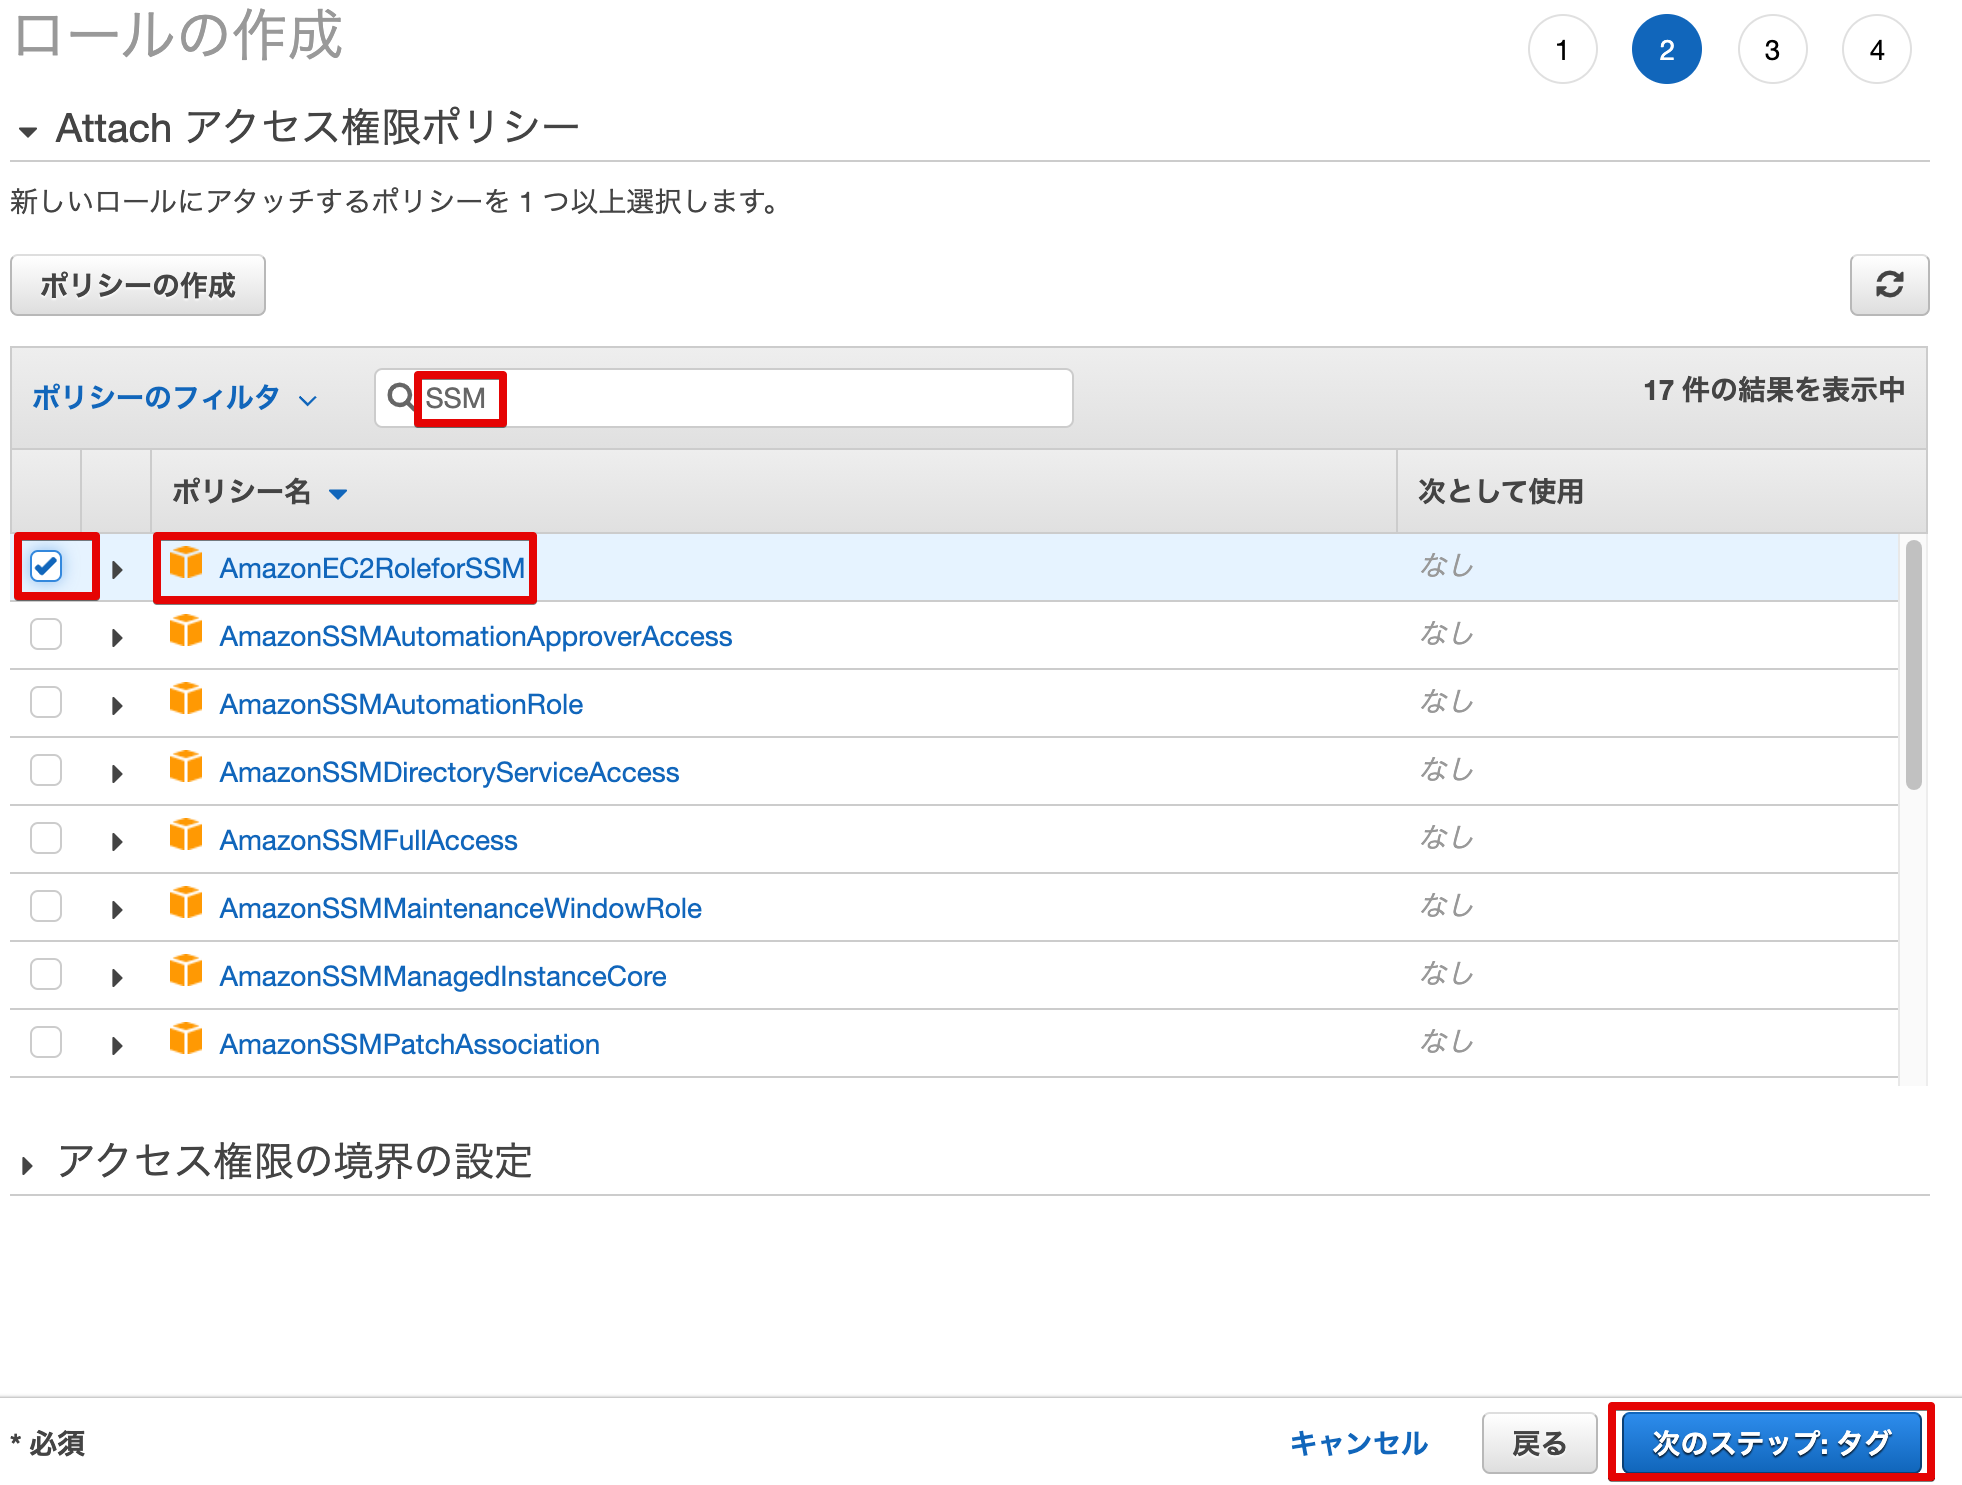Click the AmazonEC2RoleforSSM policy box icon

(x=186, y=564)
